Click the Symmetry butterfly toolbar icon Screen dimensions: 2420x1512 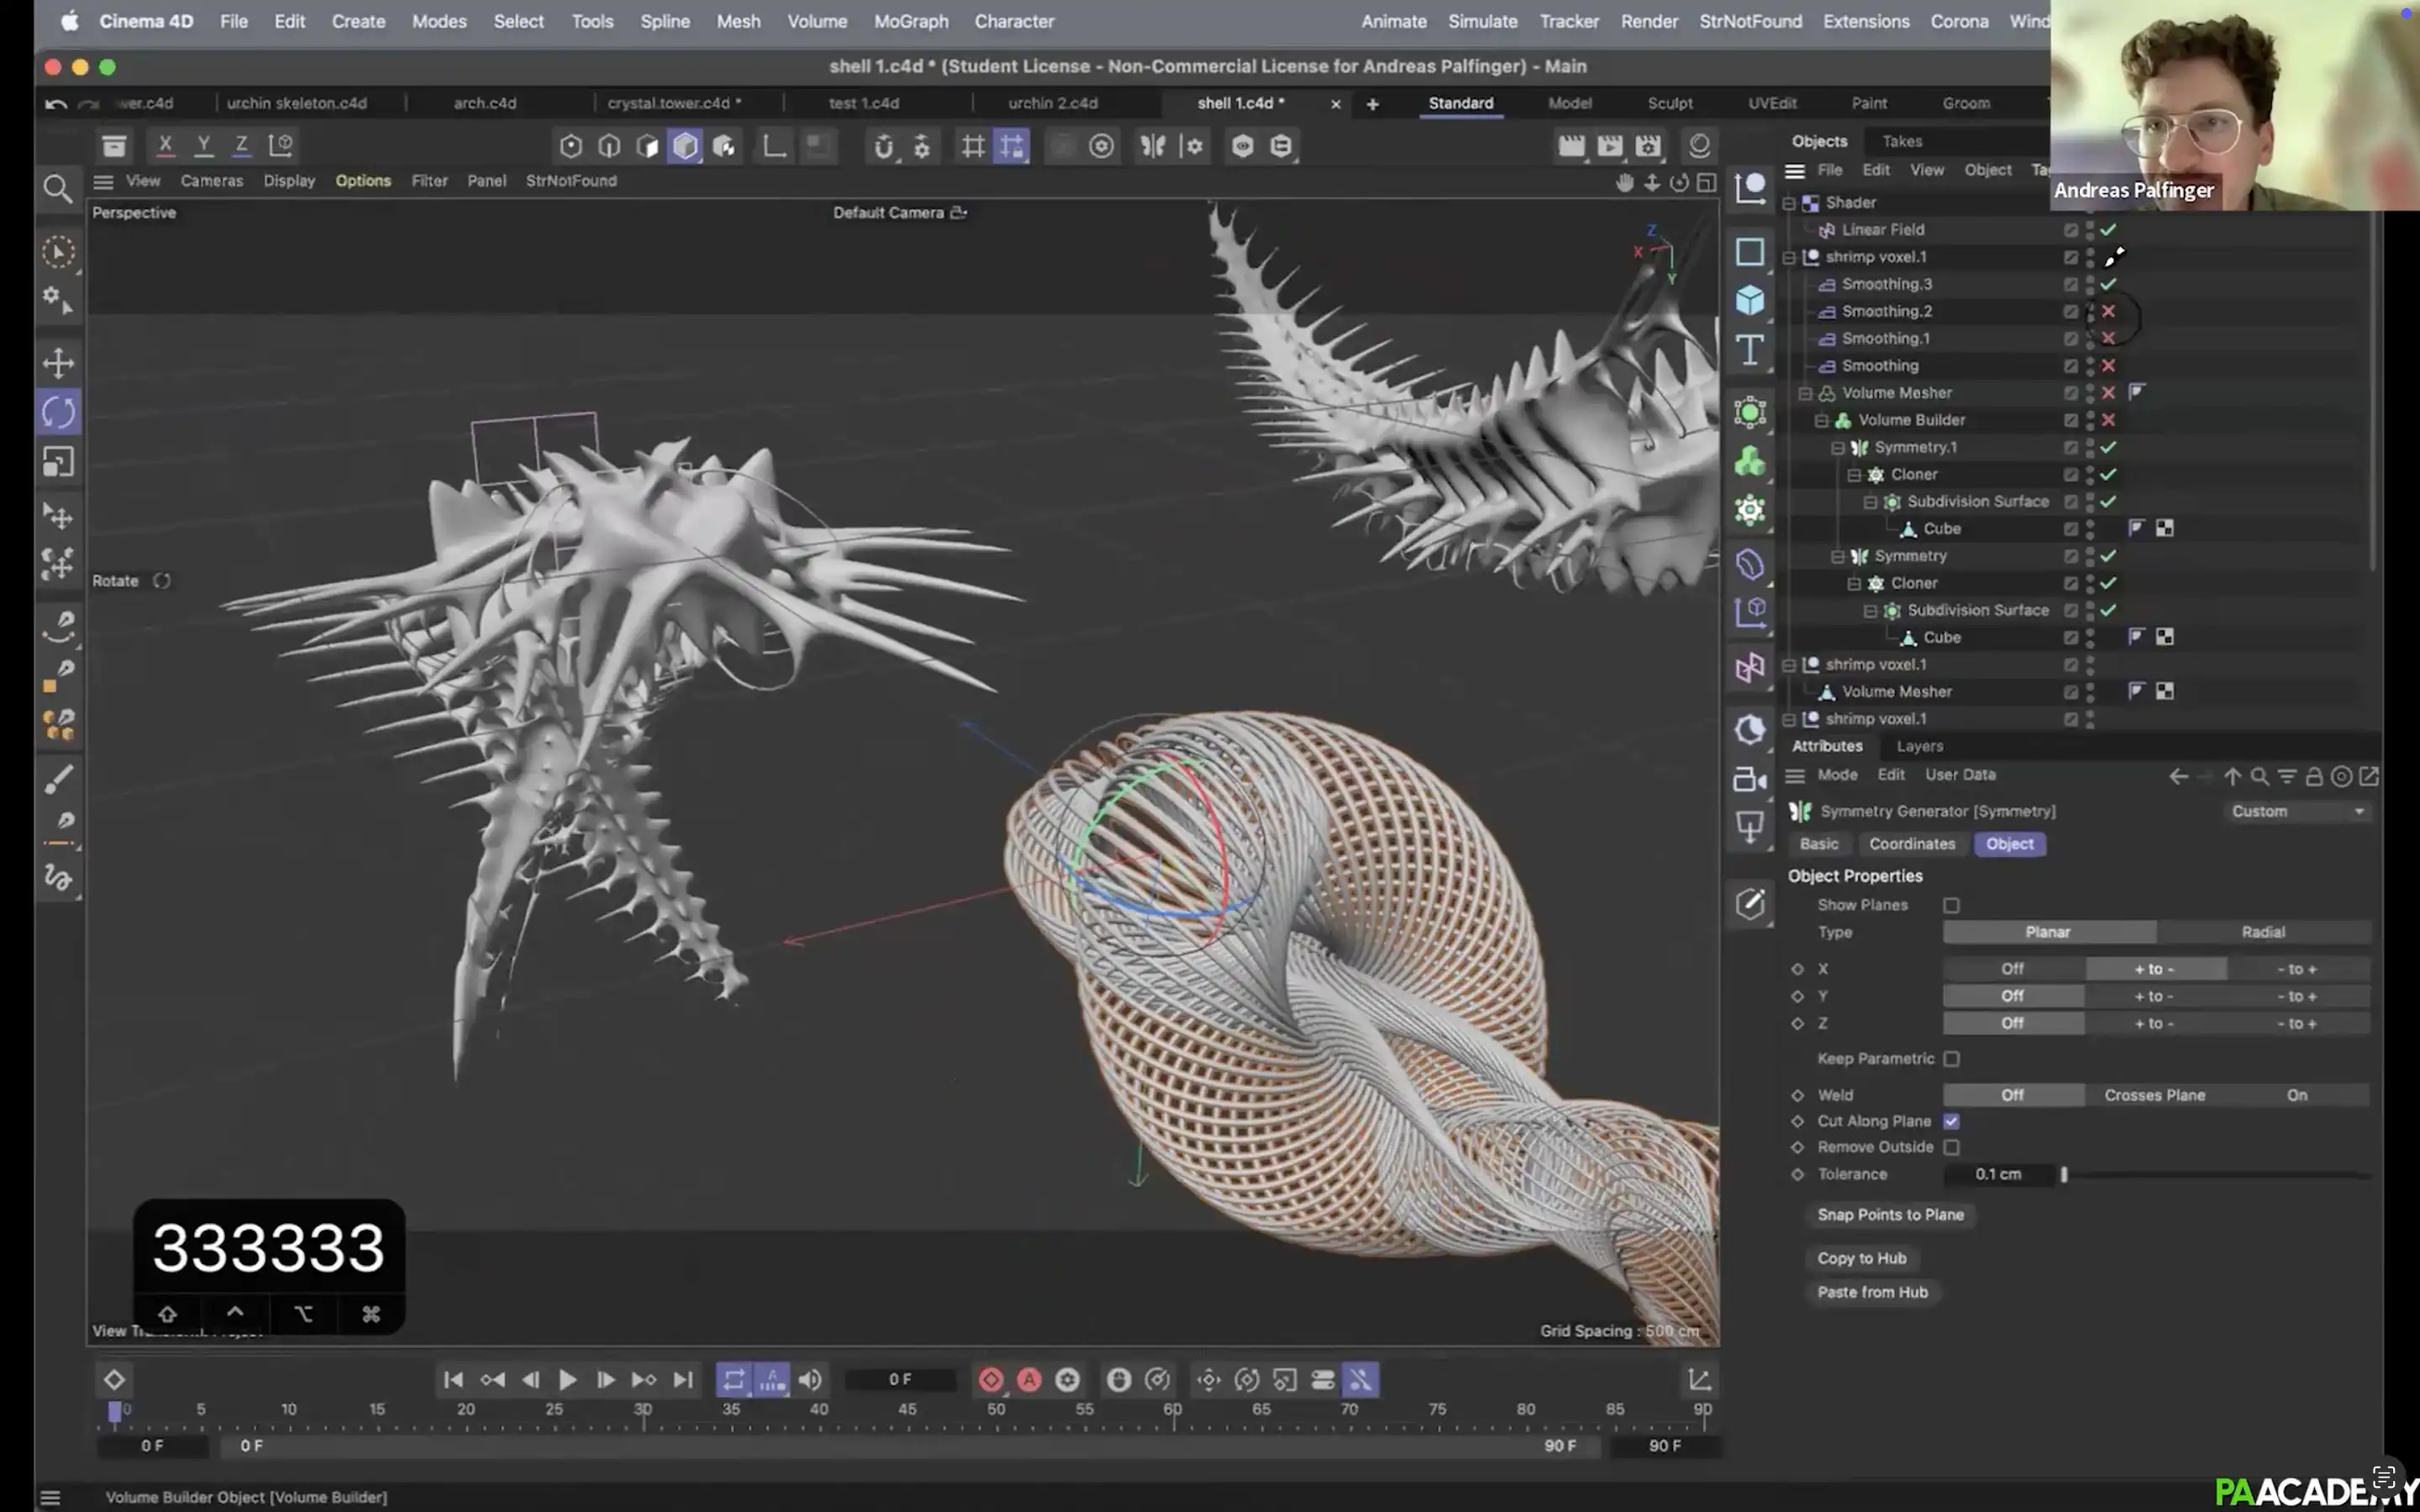click(x=1152, y=146)
